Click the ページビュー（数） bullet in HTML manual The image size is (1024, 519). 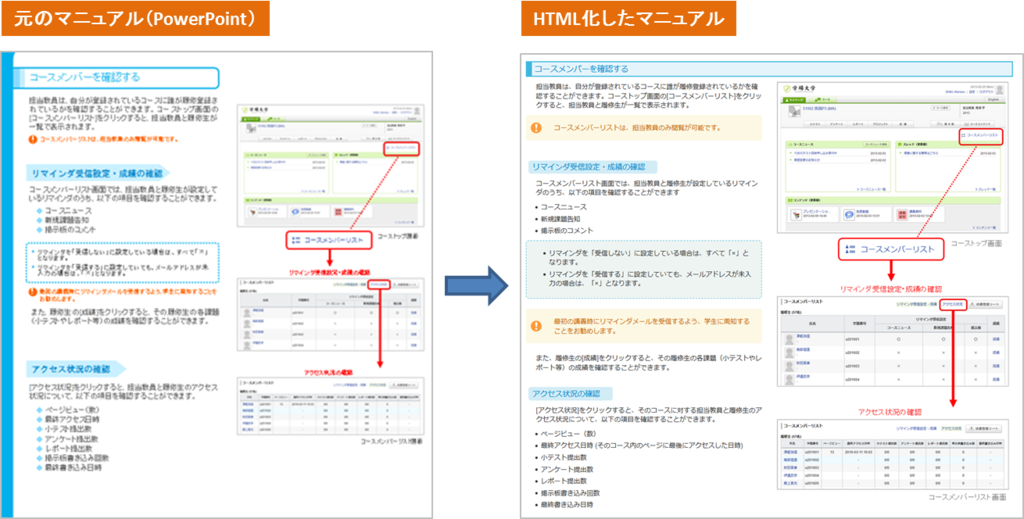click(568, 433)
